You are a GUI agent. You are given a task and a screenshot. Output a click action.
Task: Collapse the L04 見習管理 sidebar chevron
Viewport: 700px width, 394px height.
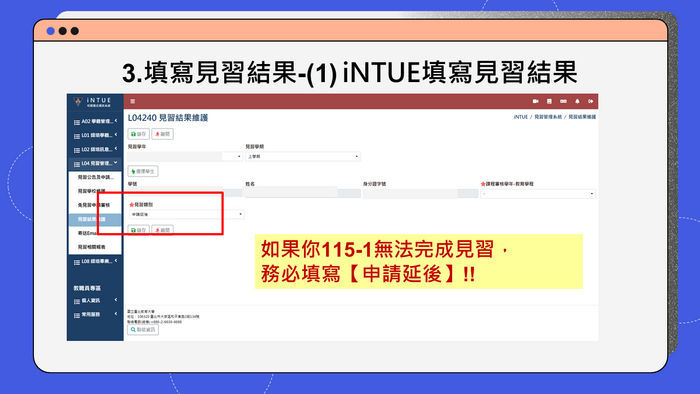[x=116, y=163]
